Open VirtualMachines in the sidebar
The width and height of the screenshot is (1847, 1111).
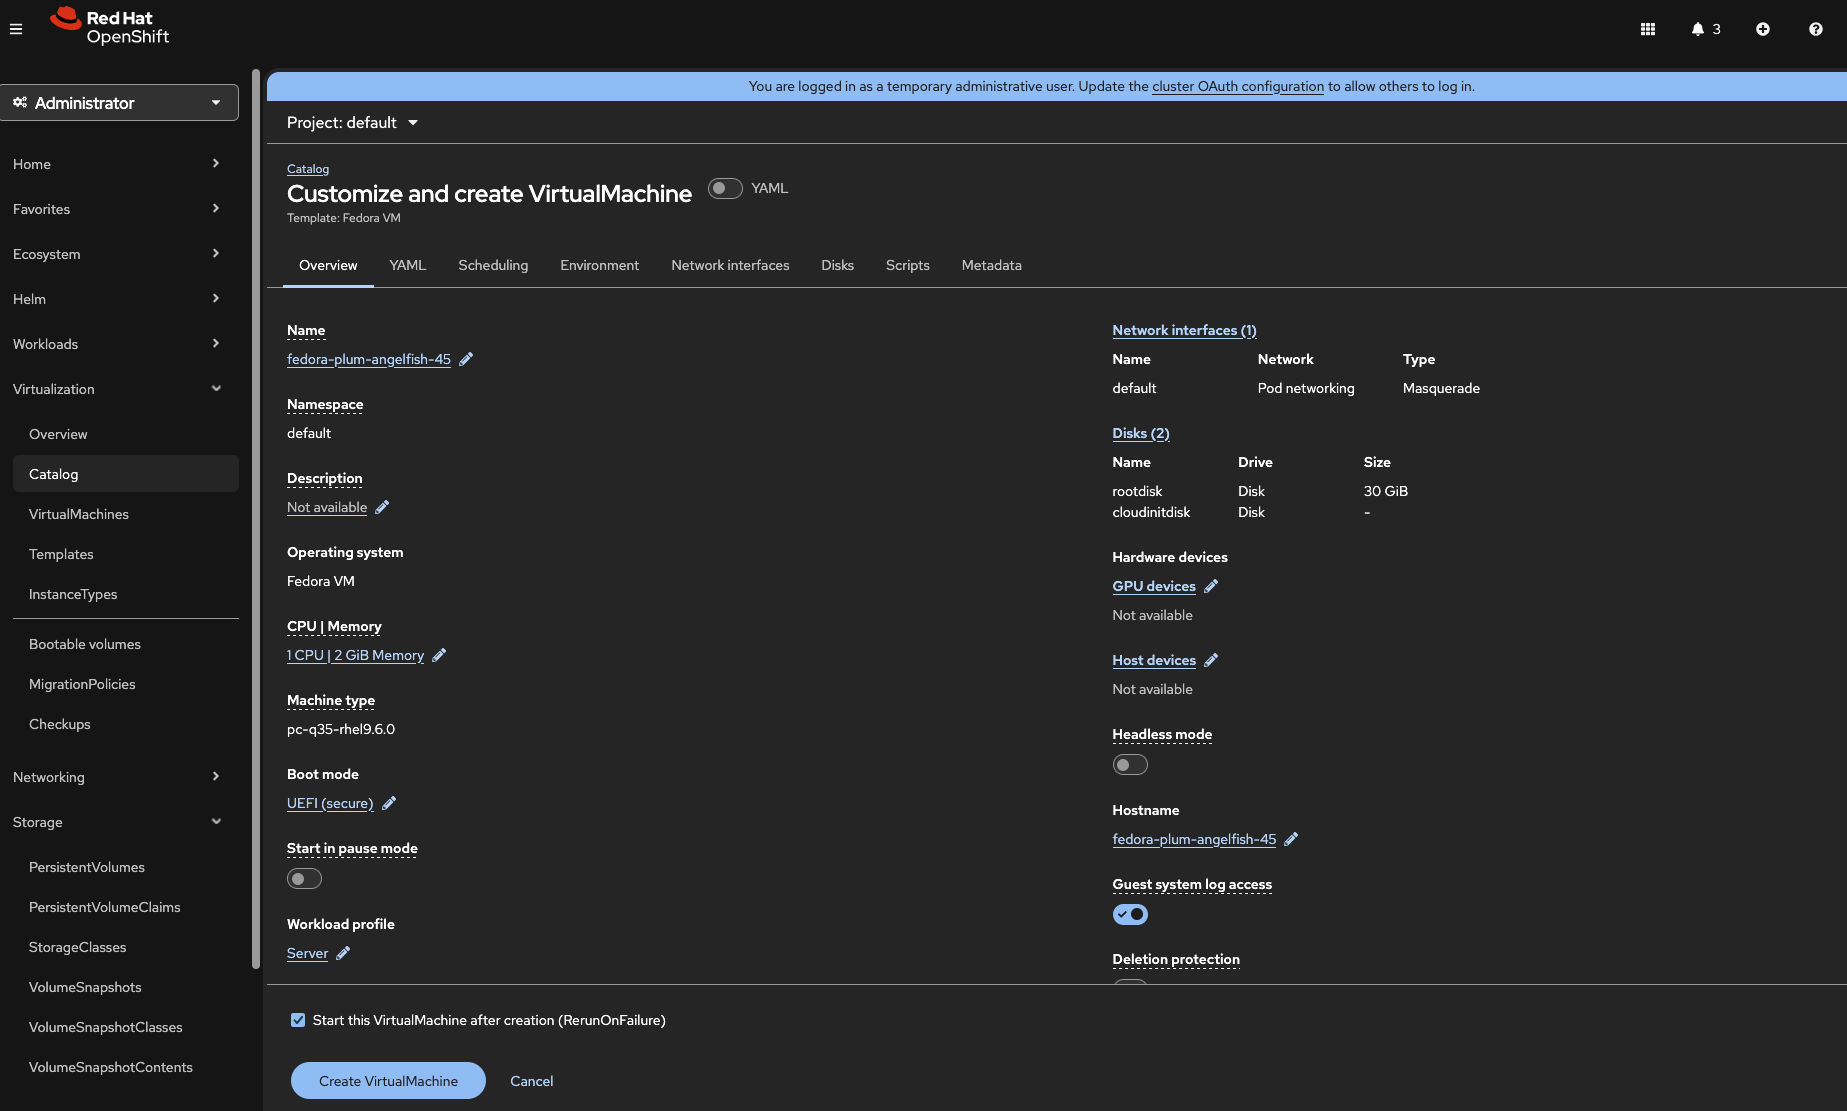tap(79, 514)
